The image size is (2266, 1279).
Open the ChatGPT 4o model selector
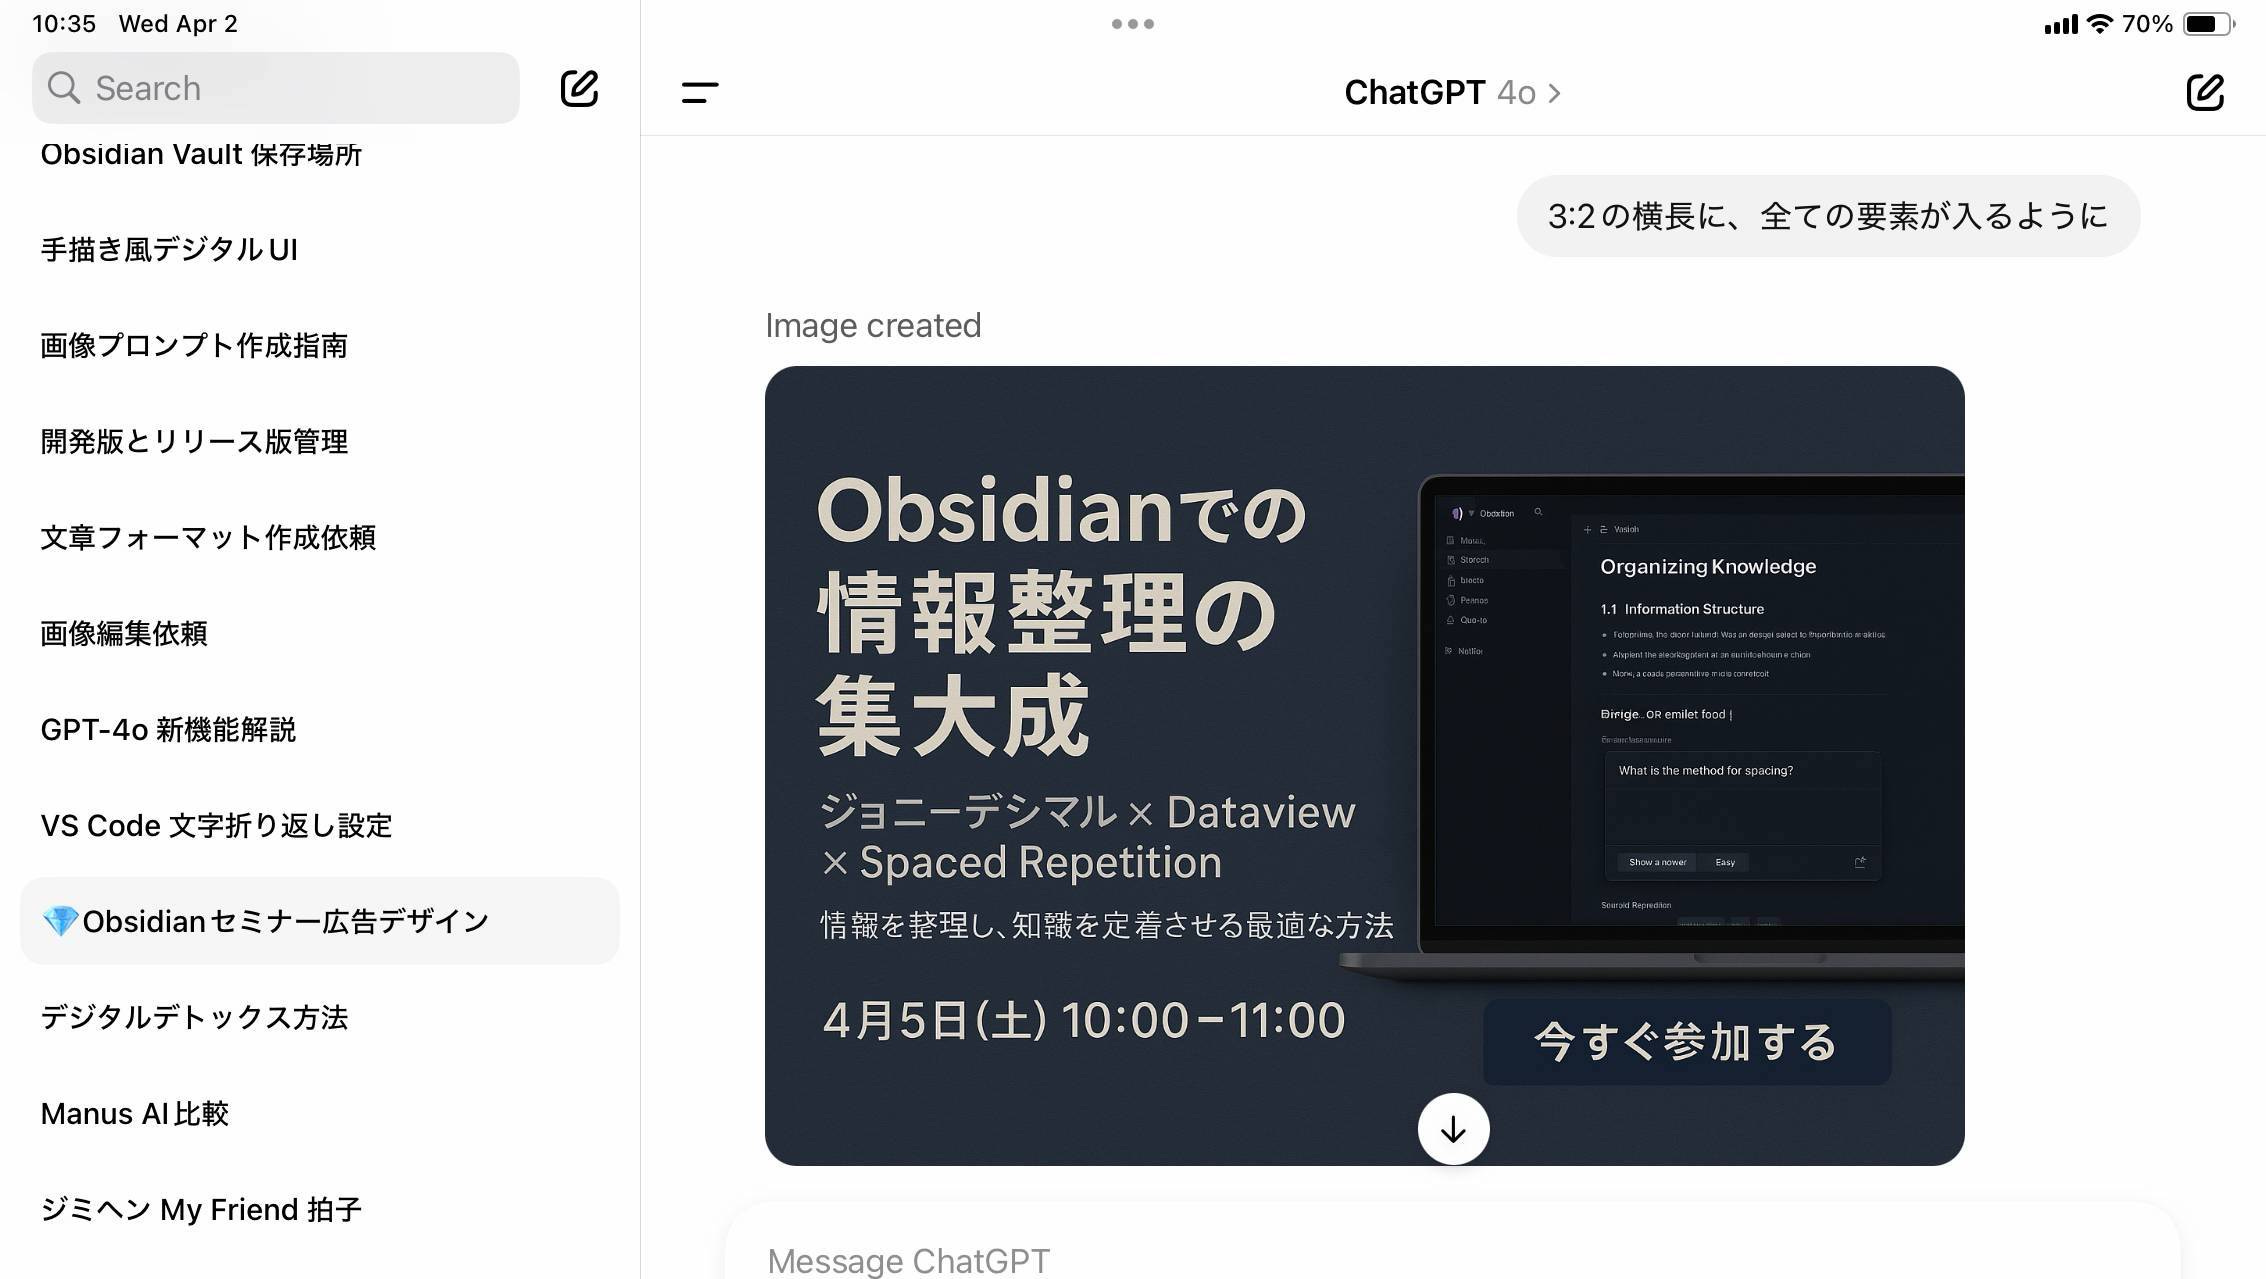click(x=1452, y=93)
